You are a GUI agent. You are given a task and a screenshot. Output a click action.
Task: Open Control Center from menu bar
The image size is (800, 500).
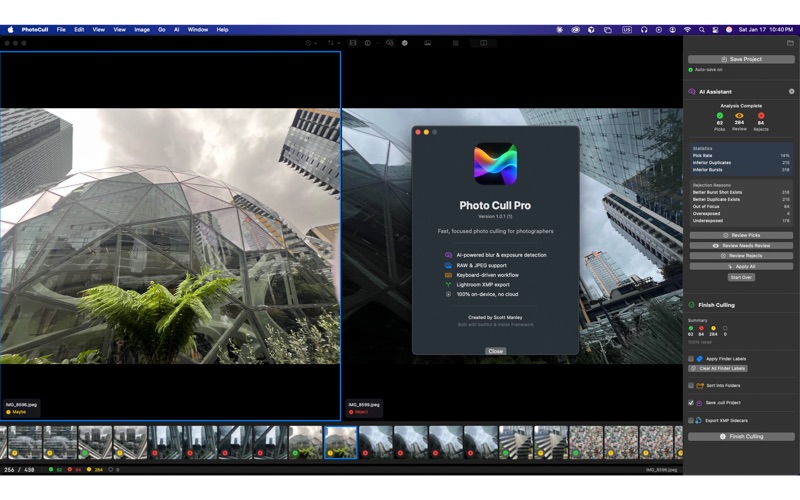(x=715, y=30)
